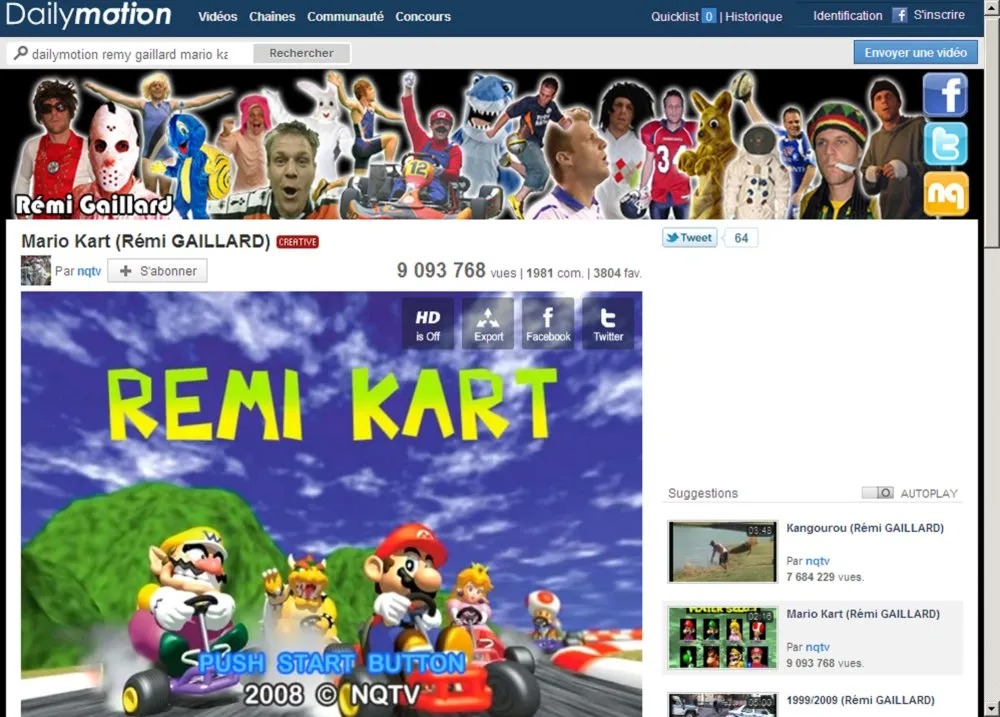Click nqtv under the Mario Kart suggestion

(818, 647)
